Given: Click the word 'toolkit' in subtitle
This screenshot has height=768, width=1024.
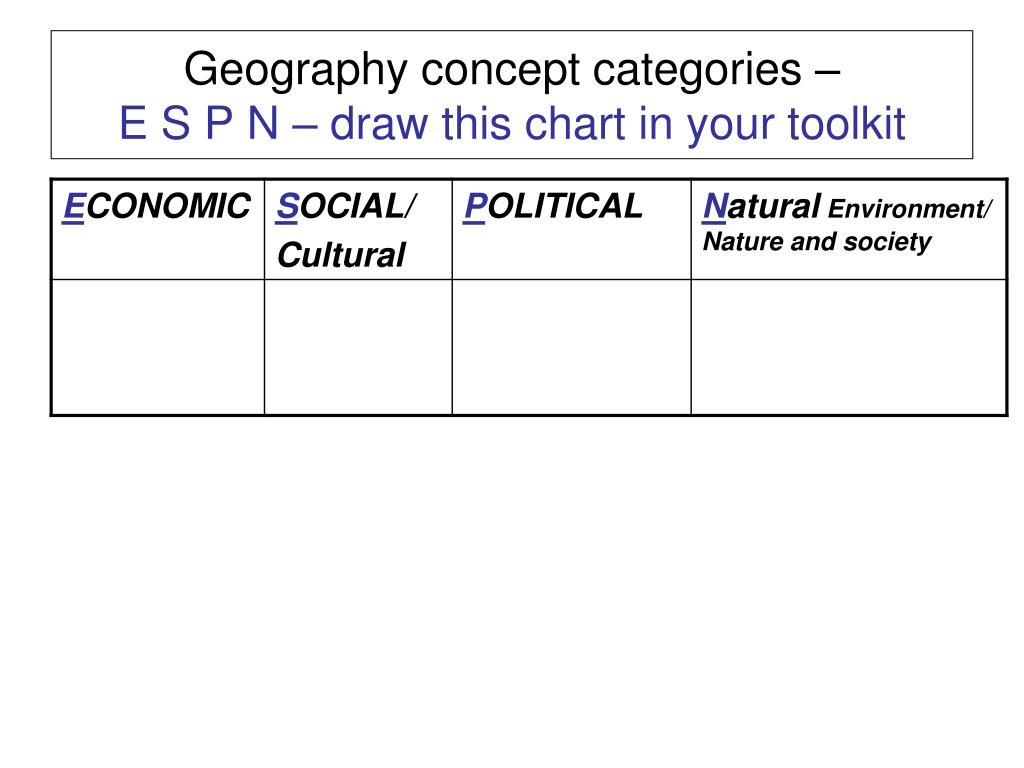Looking at the screenshot, I should point(846,123).
